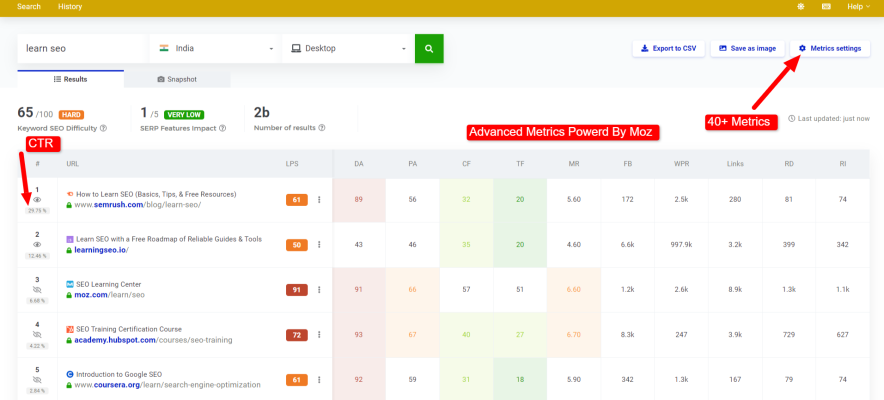The image size is (884, 400).
Task: Click the WPR value 997.9k cell
Action: click(x=681, y=245)
